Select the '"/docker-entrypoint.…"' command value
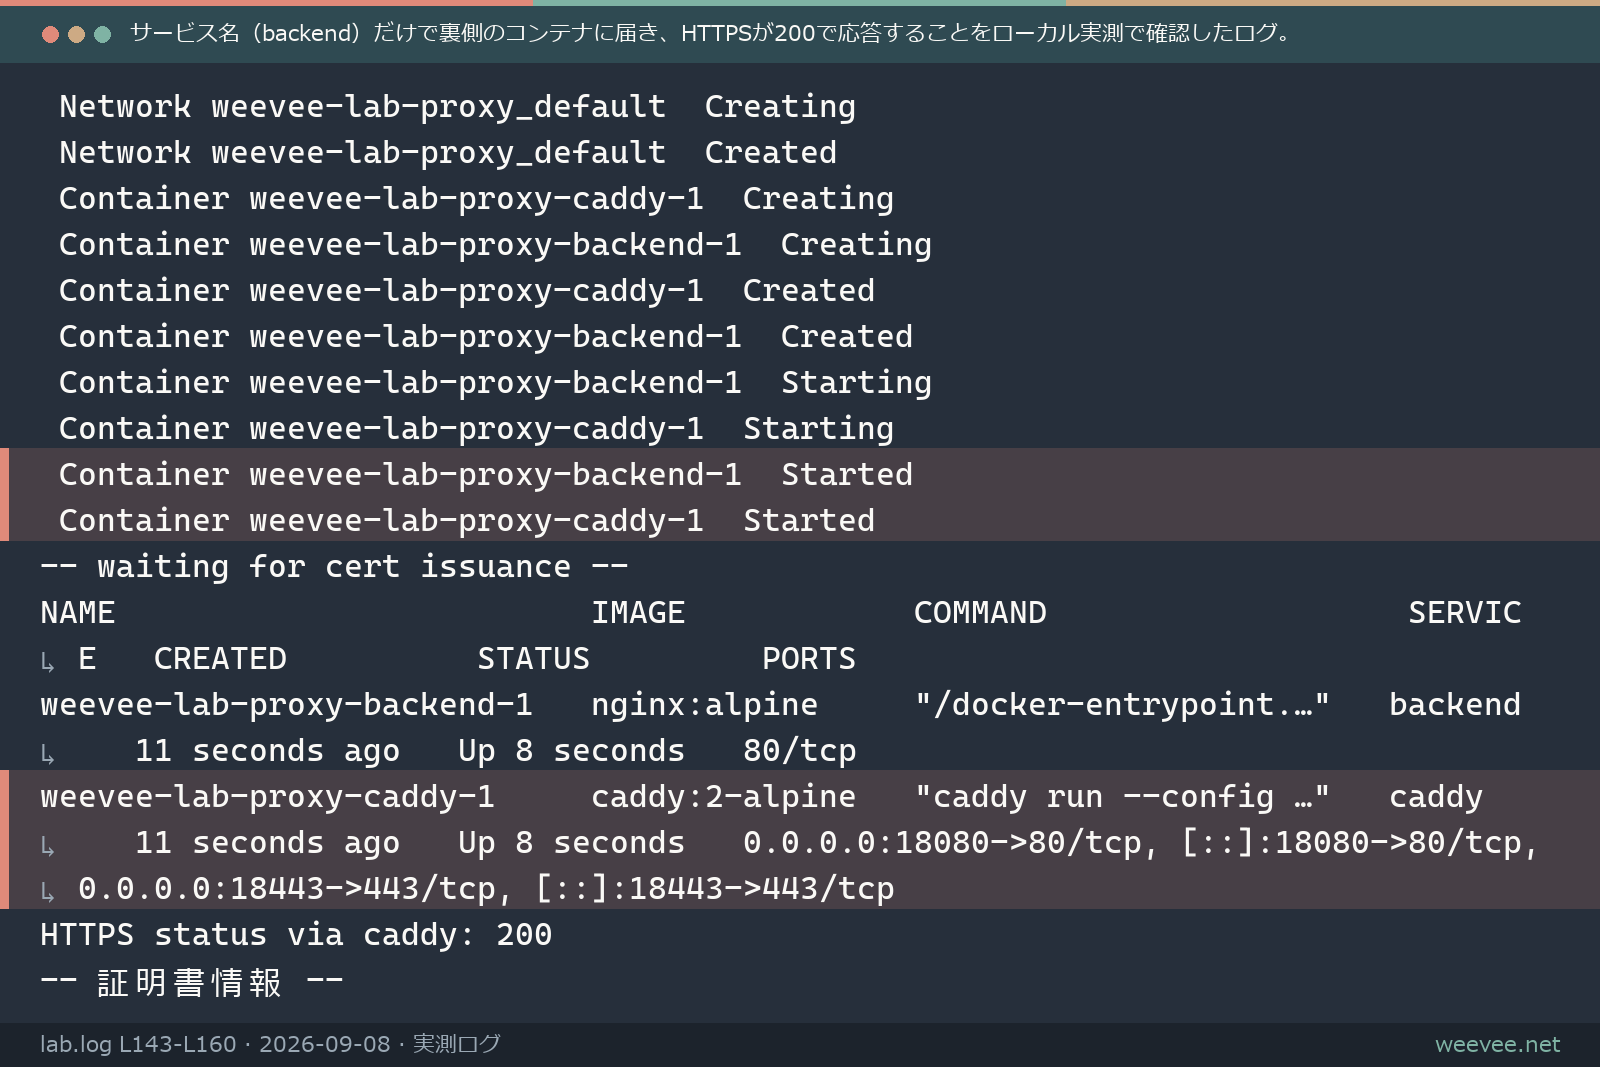The image size is (1600, 1067). [x=1122, y=704]
